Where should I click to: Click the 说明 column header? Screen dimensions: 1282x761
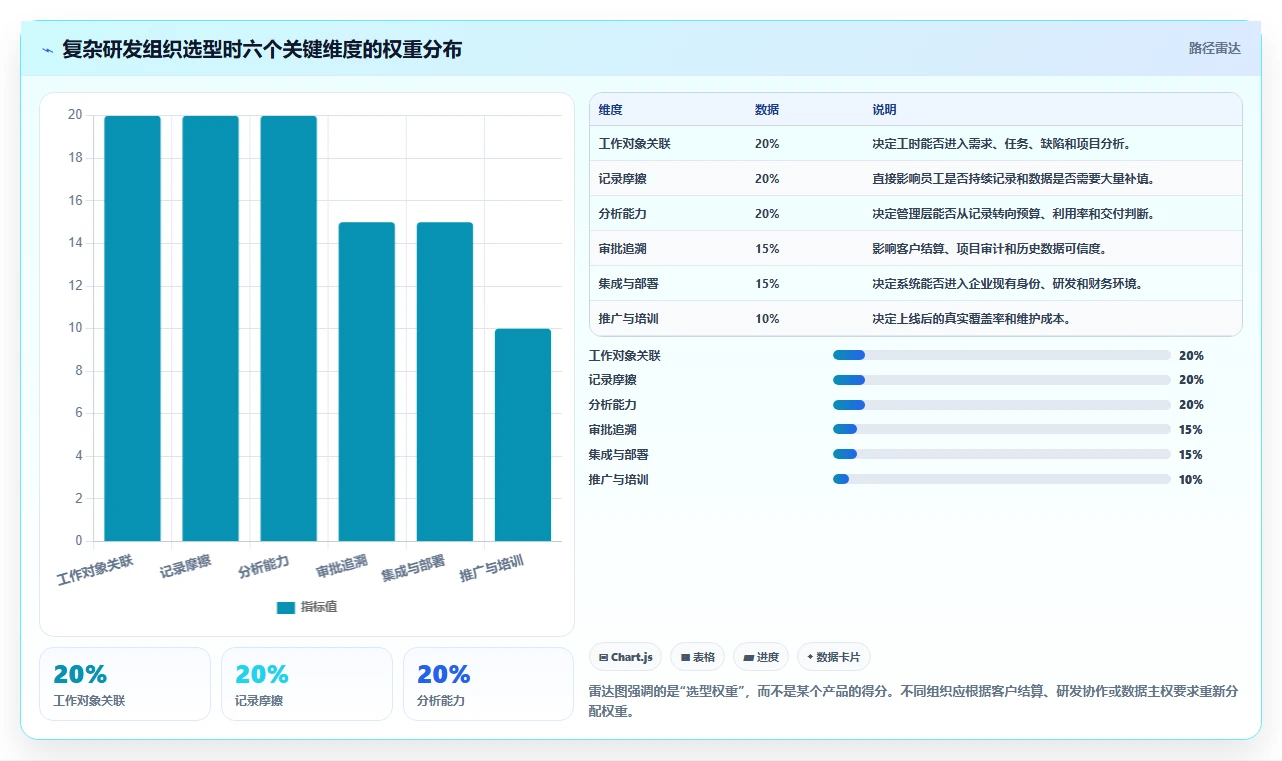[x=884, y=110]
